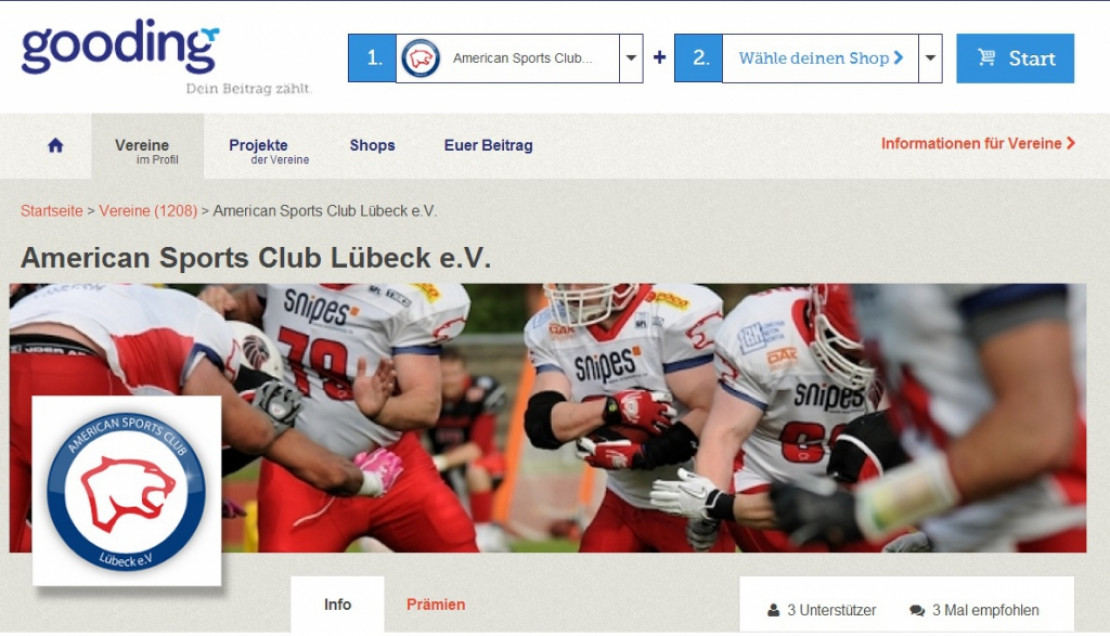Open the club selection dropdown arrow

click(631, 58)
